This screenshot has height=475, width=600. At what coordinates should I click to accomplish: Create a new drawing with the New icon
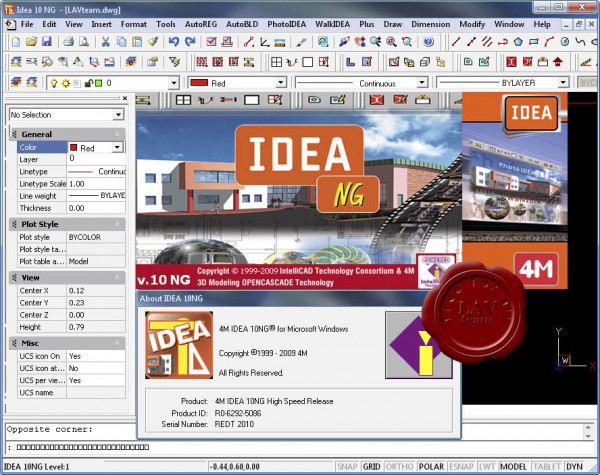[16, 41]
